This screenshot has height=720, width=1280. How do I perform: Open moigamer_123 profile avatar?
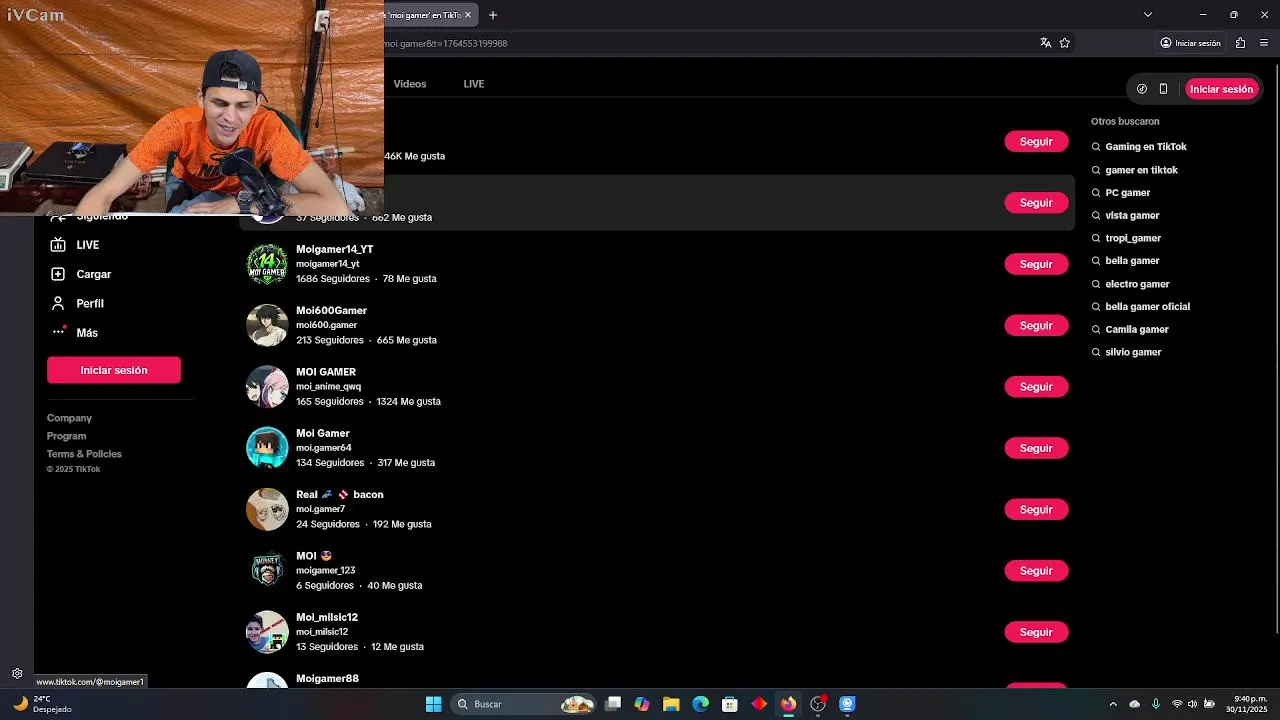pyautogui.click(x=267, y=571)
